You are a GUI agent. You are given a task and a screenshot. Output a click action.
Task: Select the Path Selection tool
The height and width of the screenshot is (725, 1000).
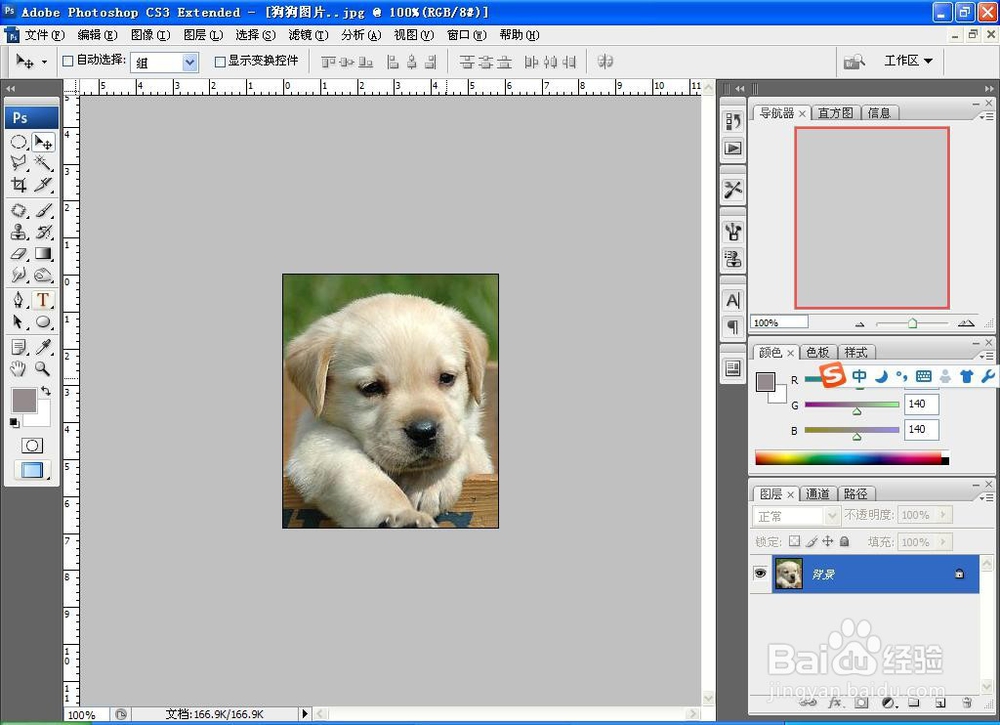coord(18,321)
